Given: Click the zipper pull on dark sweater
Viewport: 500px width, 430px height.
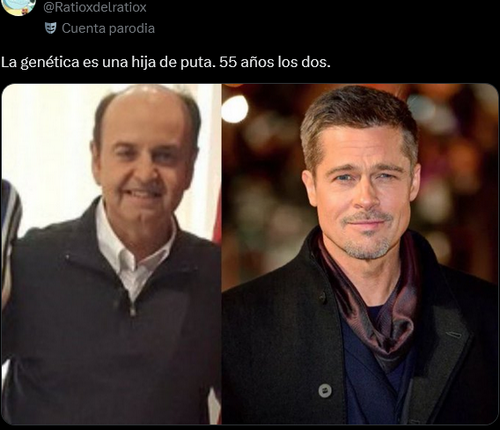Looking at the screenshot, I should (x=133, y=309).
